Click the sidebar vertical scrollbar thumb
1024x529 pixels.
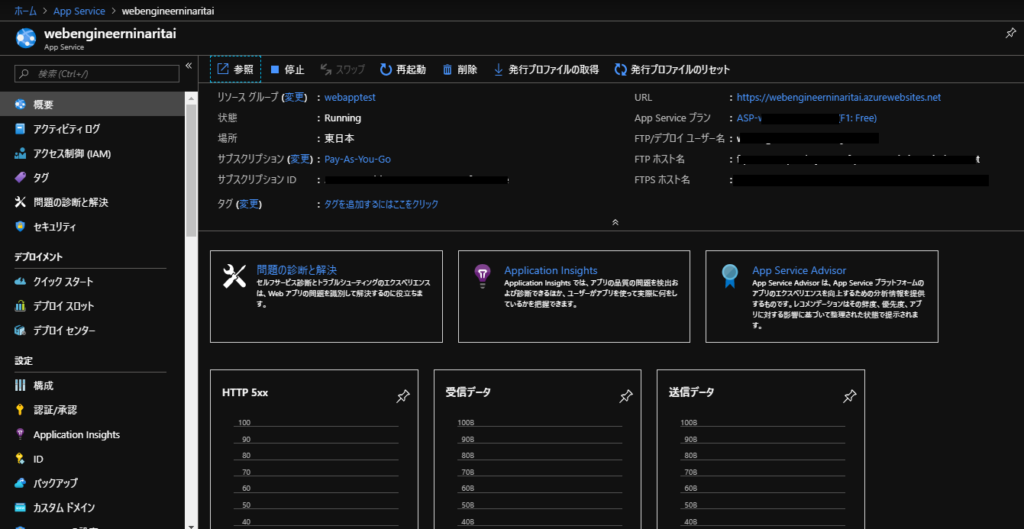coord(191,170)
